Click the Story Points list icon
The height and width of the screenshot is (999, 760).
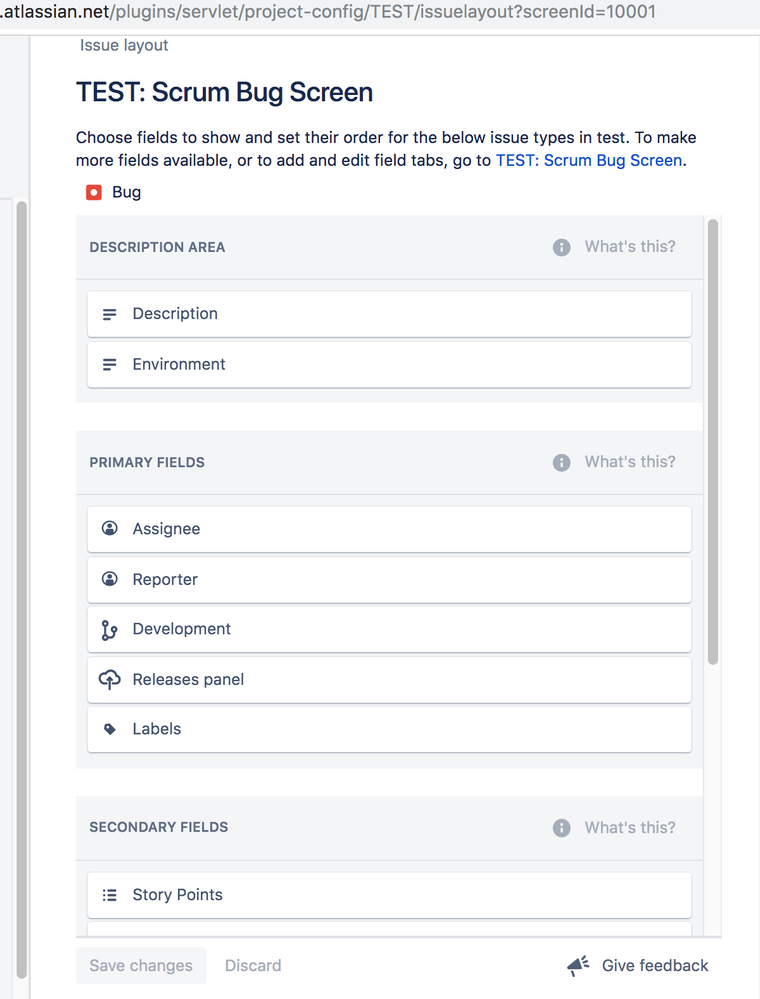(109, 894)
